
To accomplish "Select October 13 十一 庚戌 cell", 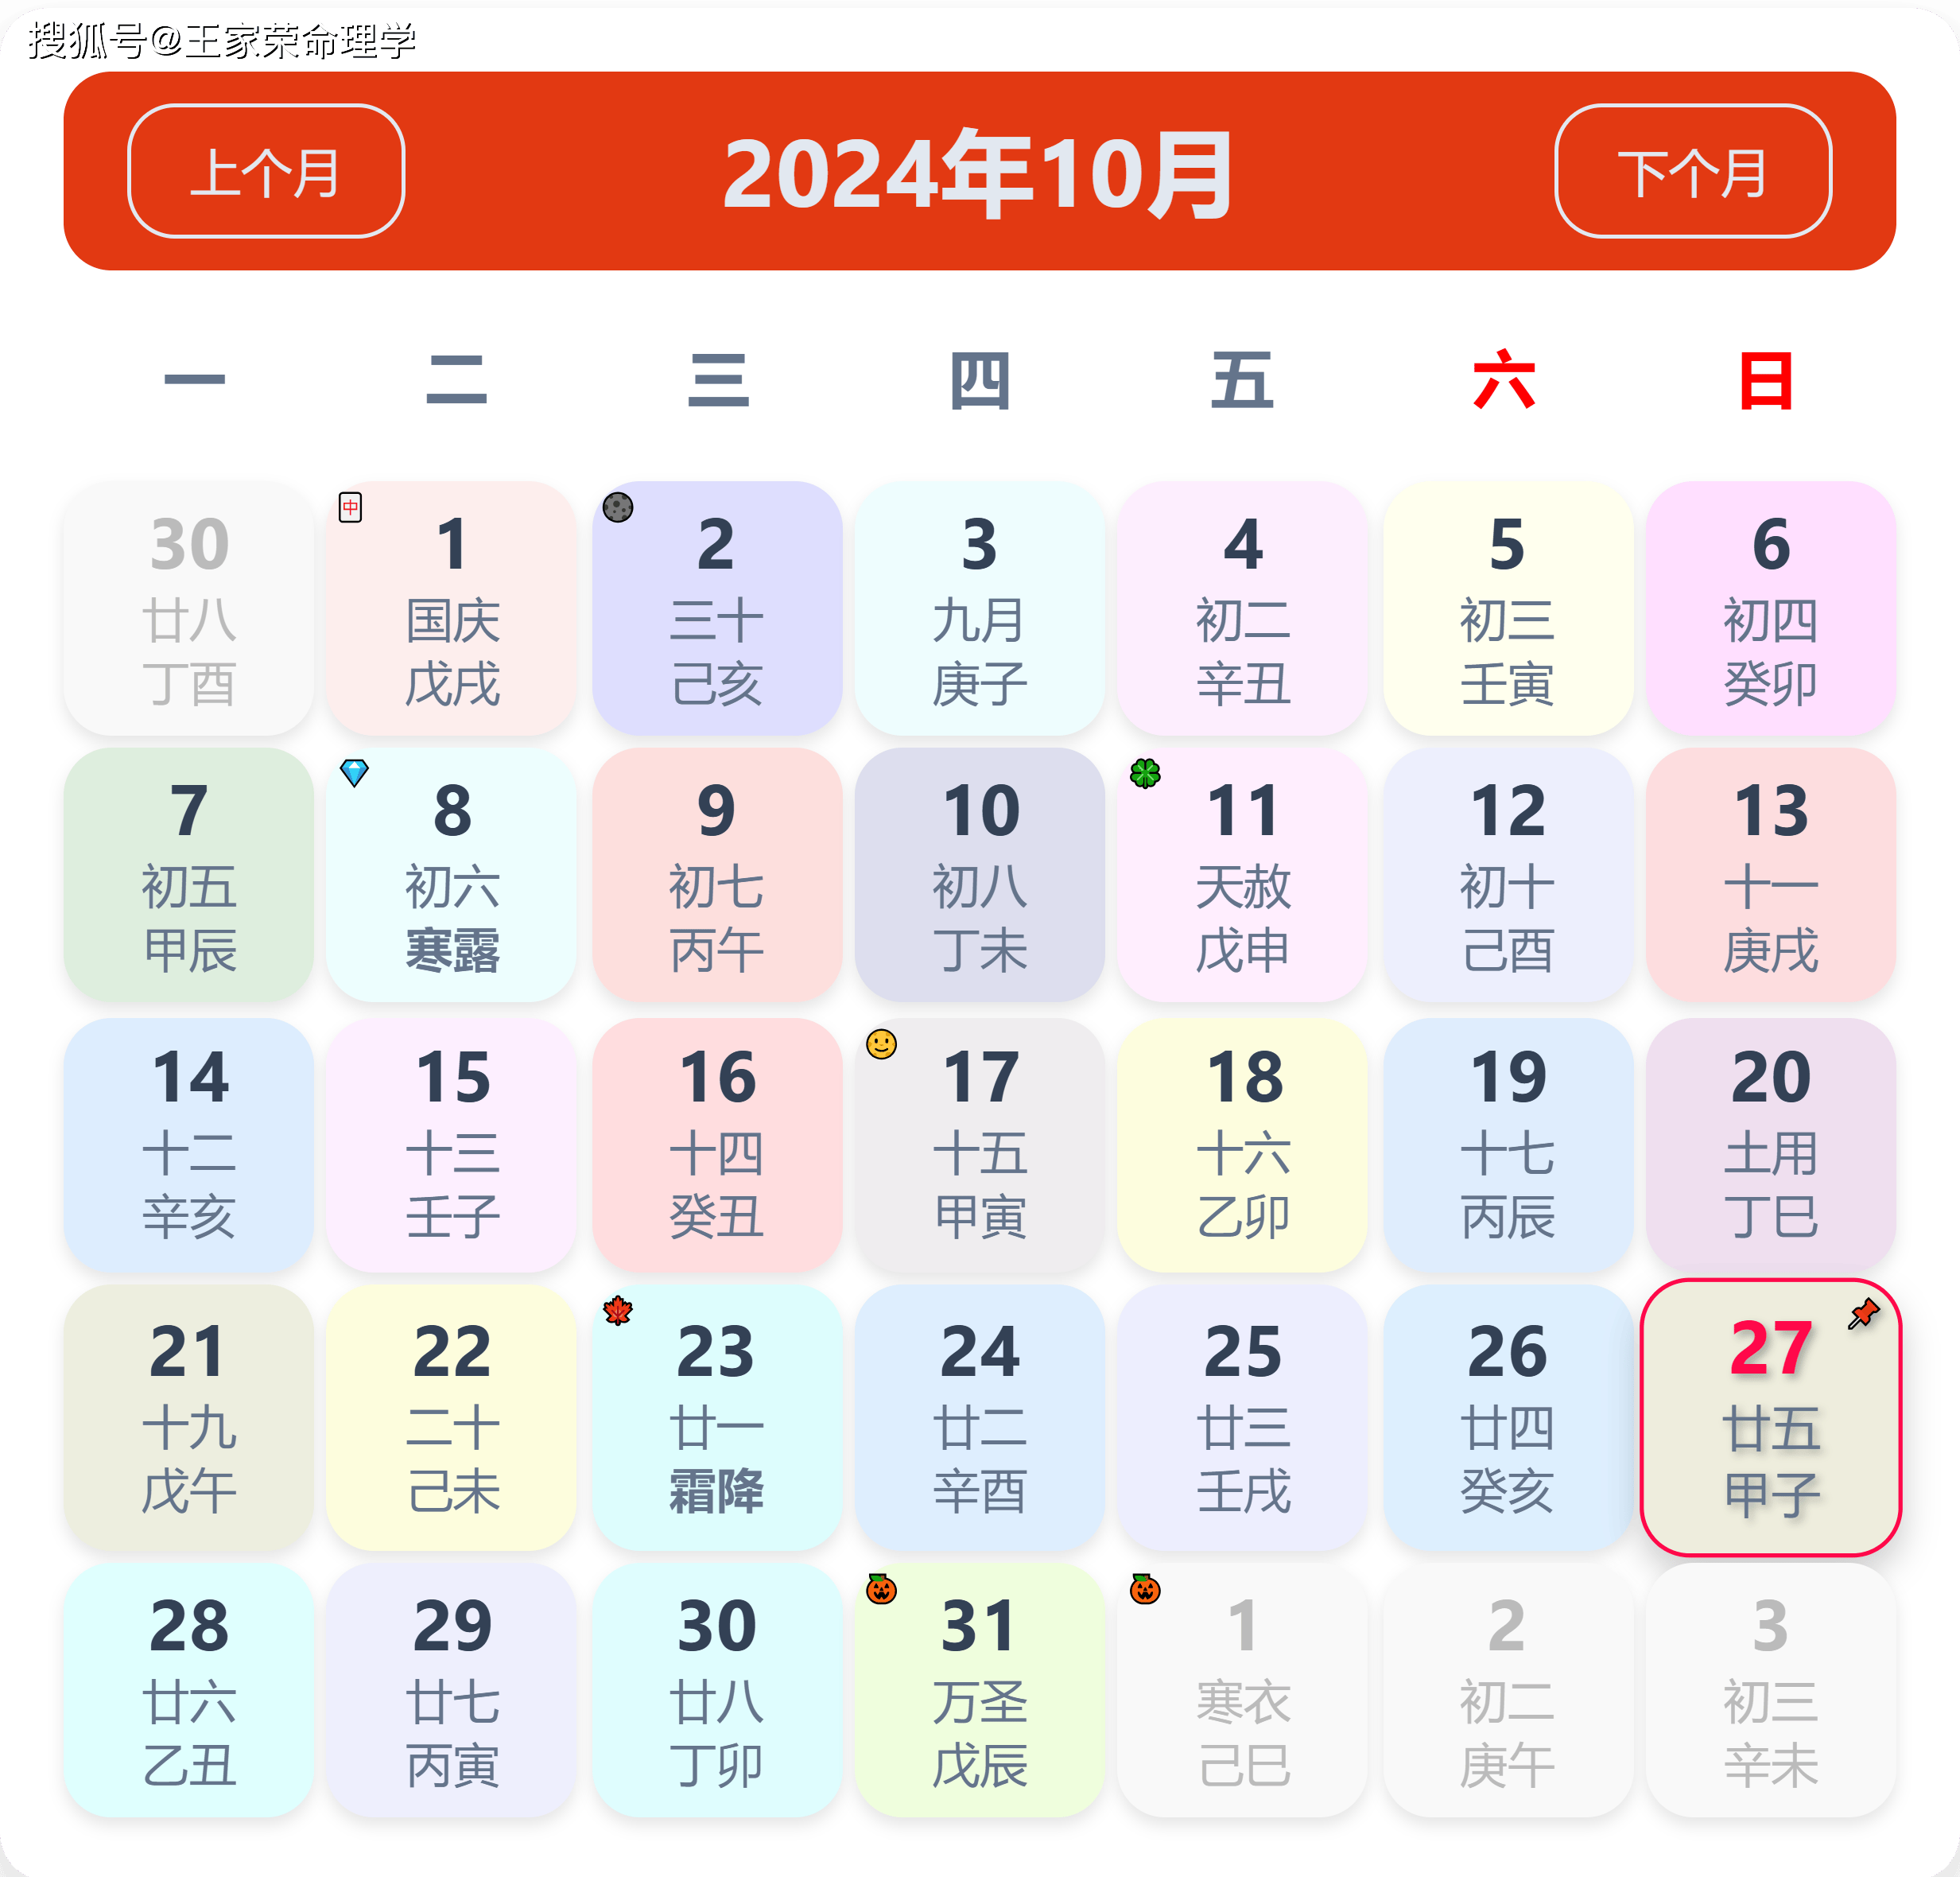I will (x=1771, y=875).
